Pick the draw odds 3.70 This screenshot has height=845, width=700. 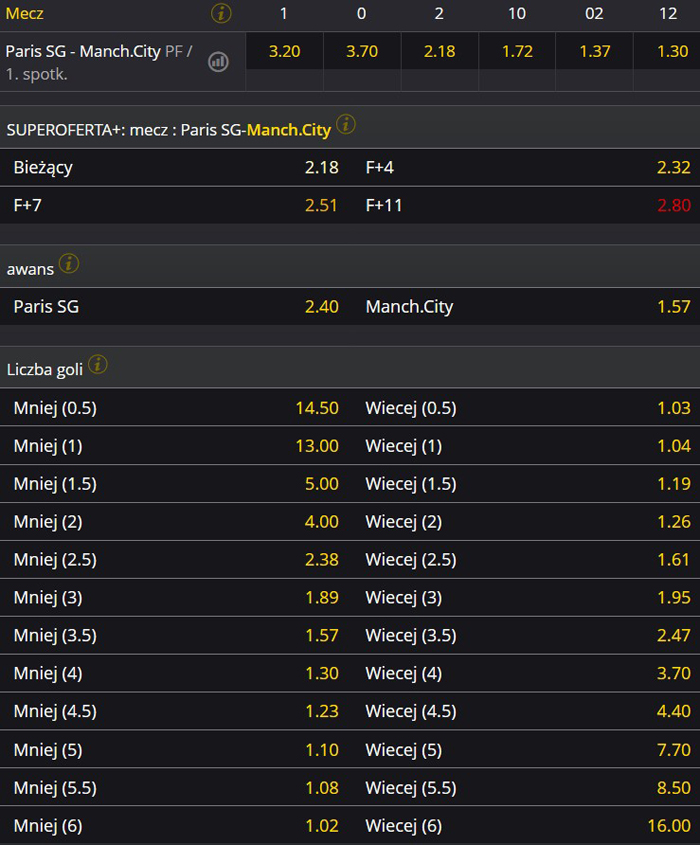pyautogui.click(x=362, y=51)
